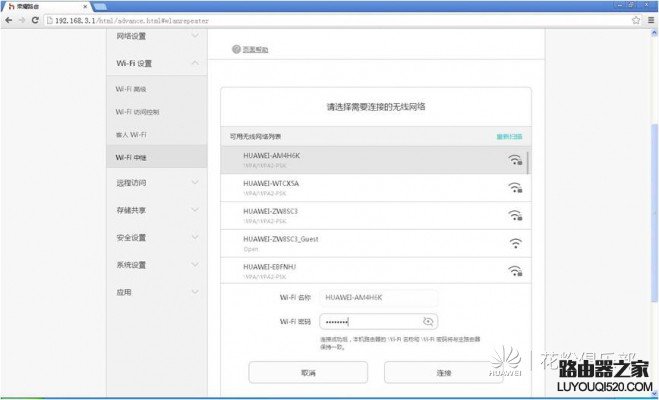
Task: Click the browser forward arrow
Action: click(x=22, y=20)
